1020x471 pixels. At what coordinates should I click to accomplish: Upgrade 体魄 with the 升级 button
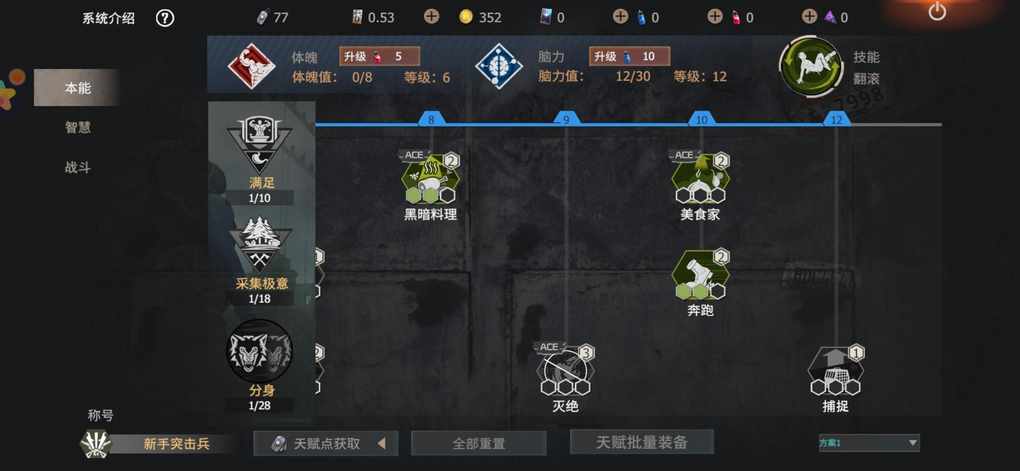click(379, 57)
